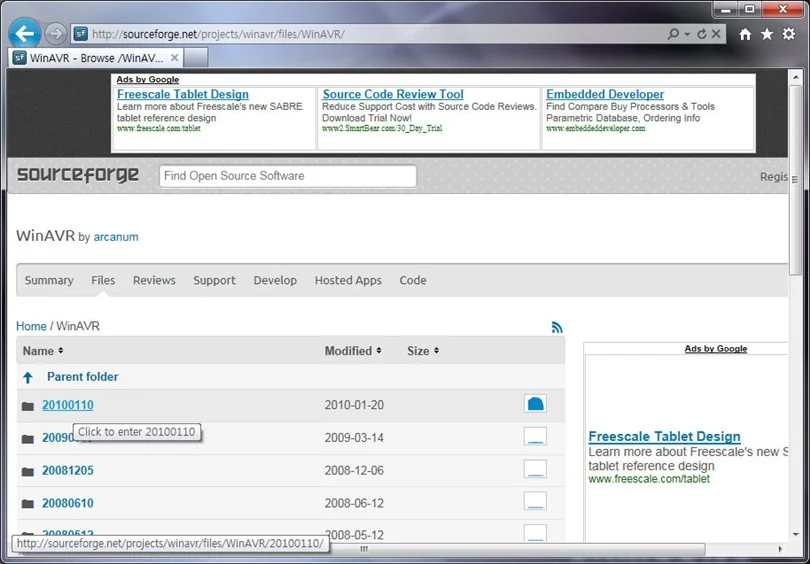Open search dropdown arrow in address bar

pyautogui.click(x=687, y=34)
